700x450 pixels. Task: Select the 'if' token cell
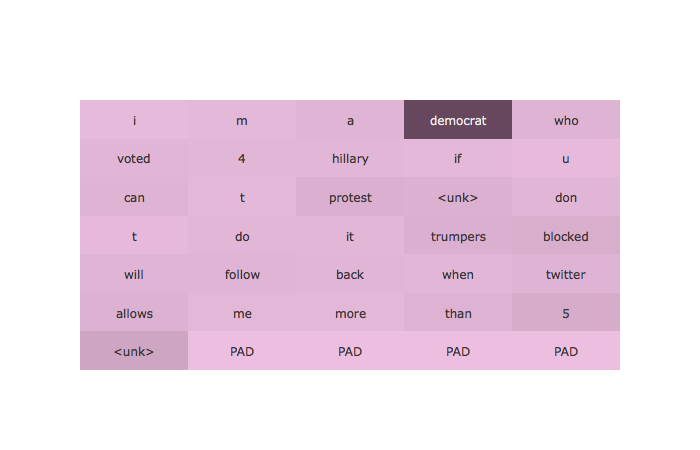(458, 159)
